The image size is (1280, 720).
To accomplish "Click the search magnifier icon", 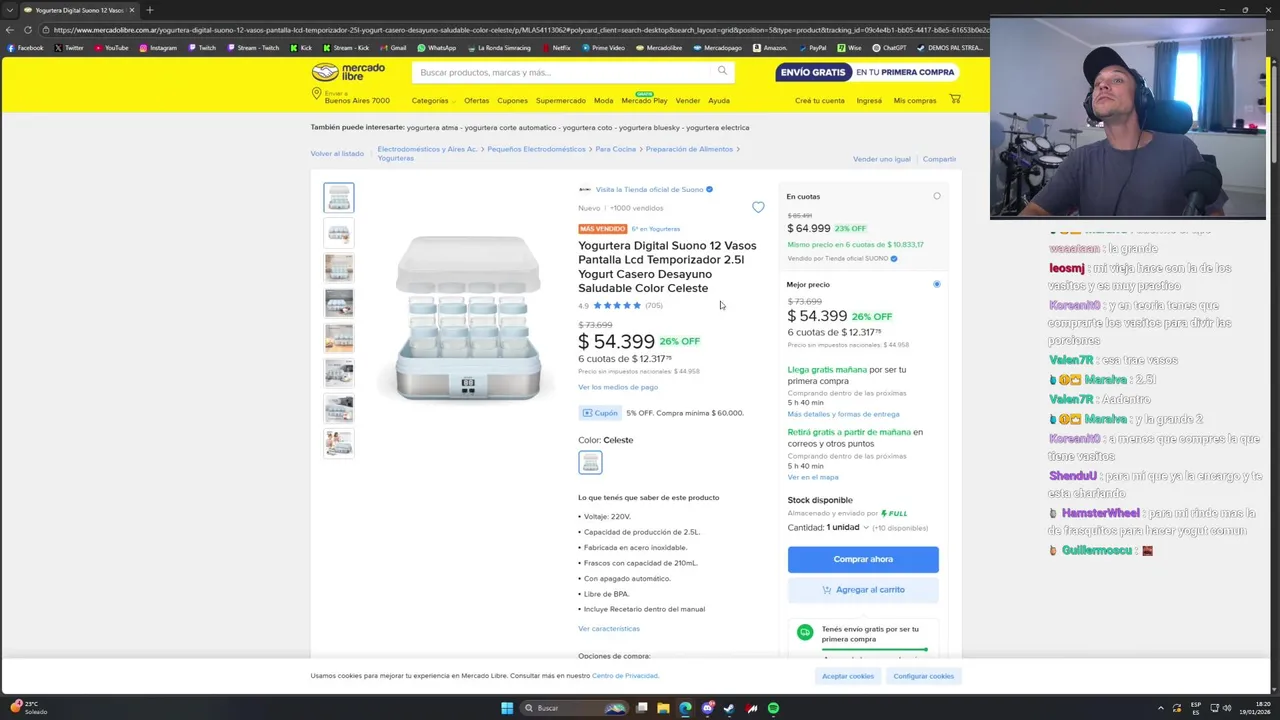I will click(x=722, y=71).
